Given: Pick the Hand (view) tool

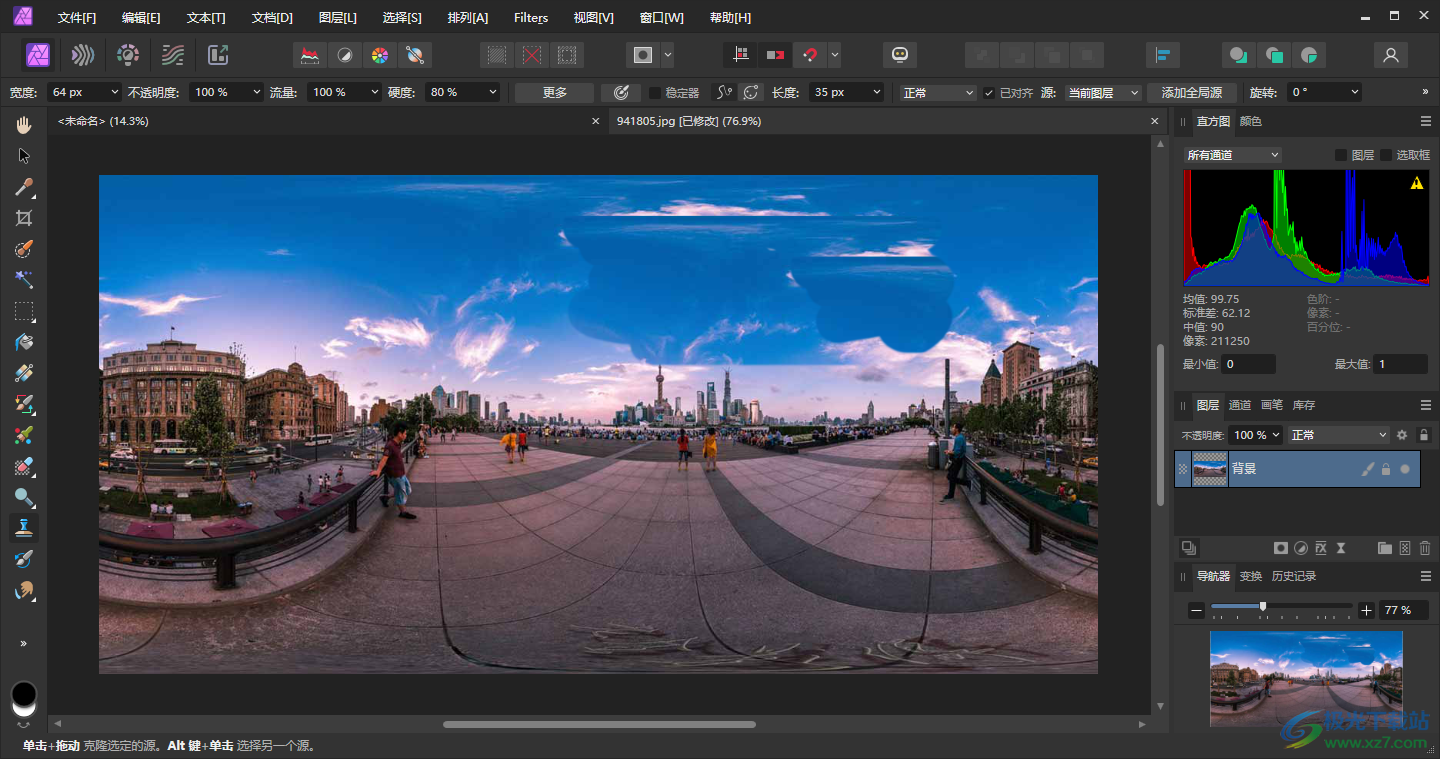Looking at the screenshot, I should [24, 125].
